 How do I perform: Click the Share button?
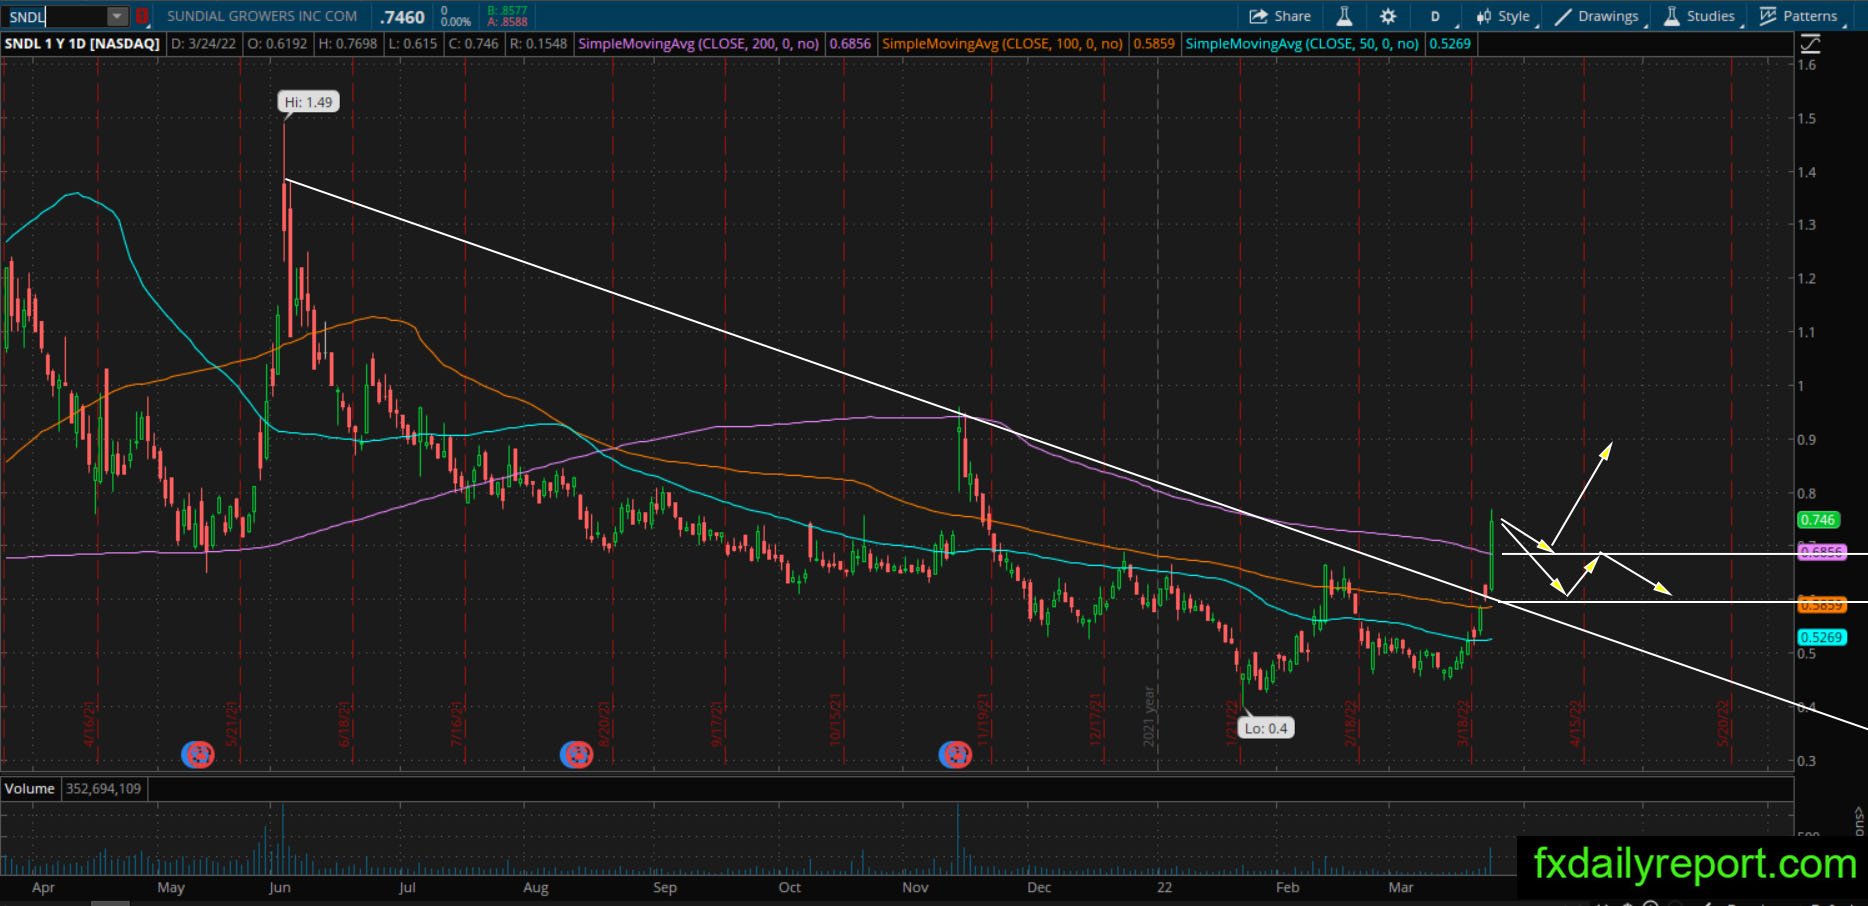(x=1280, y=16)
